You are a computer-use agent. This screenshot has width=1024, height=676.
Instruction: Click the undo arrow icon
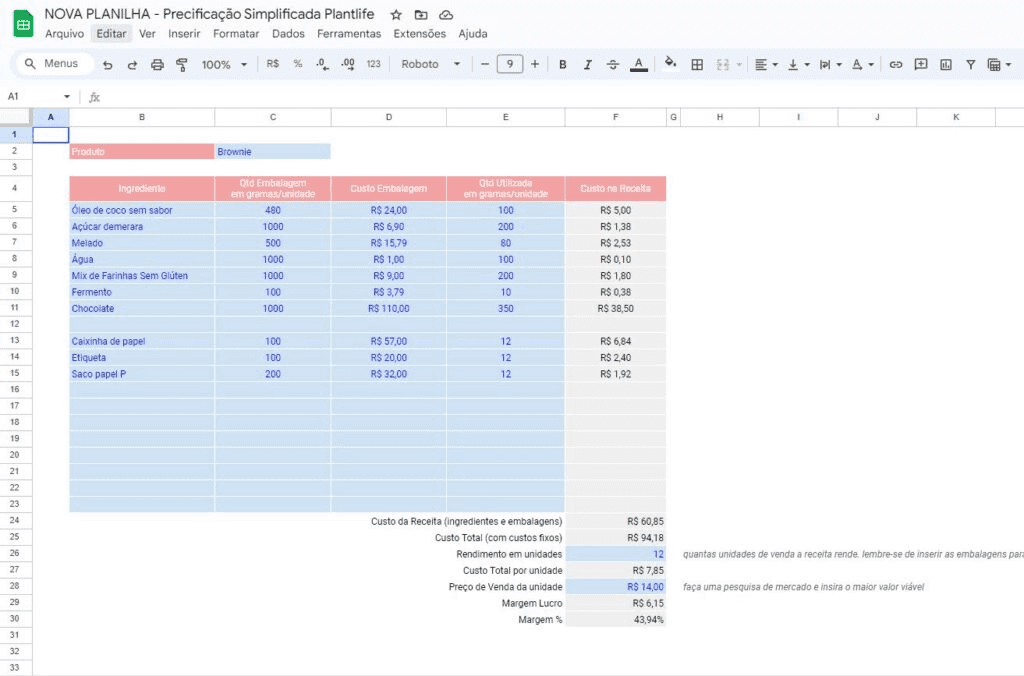pyautogui.click(x=108, y=65)
